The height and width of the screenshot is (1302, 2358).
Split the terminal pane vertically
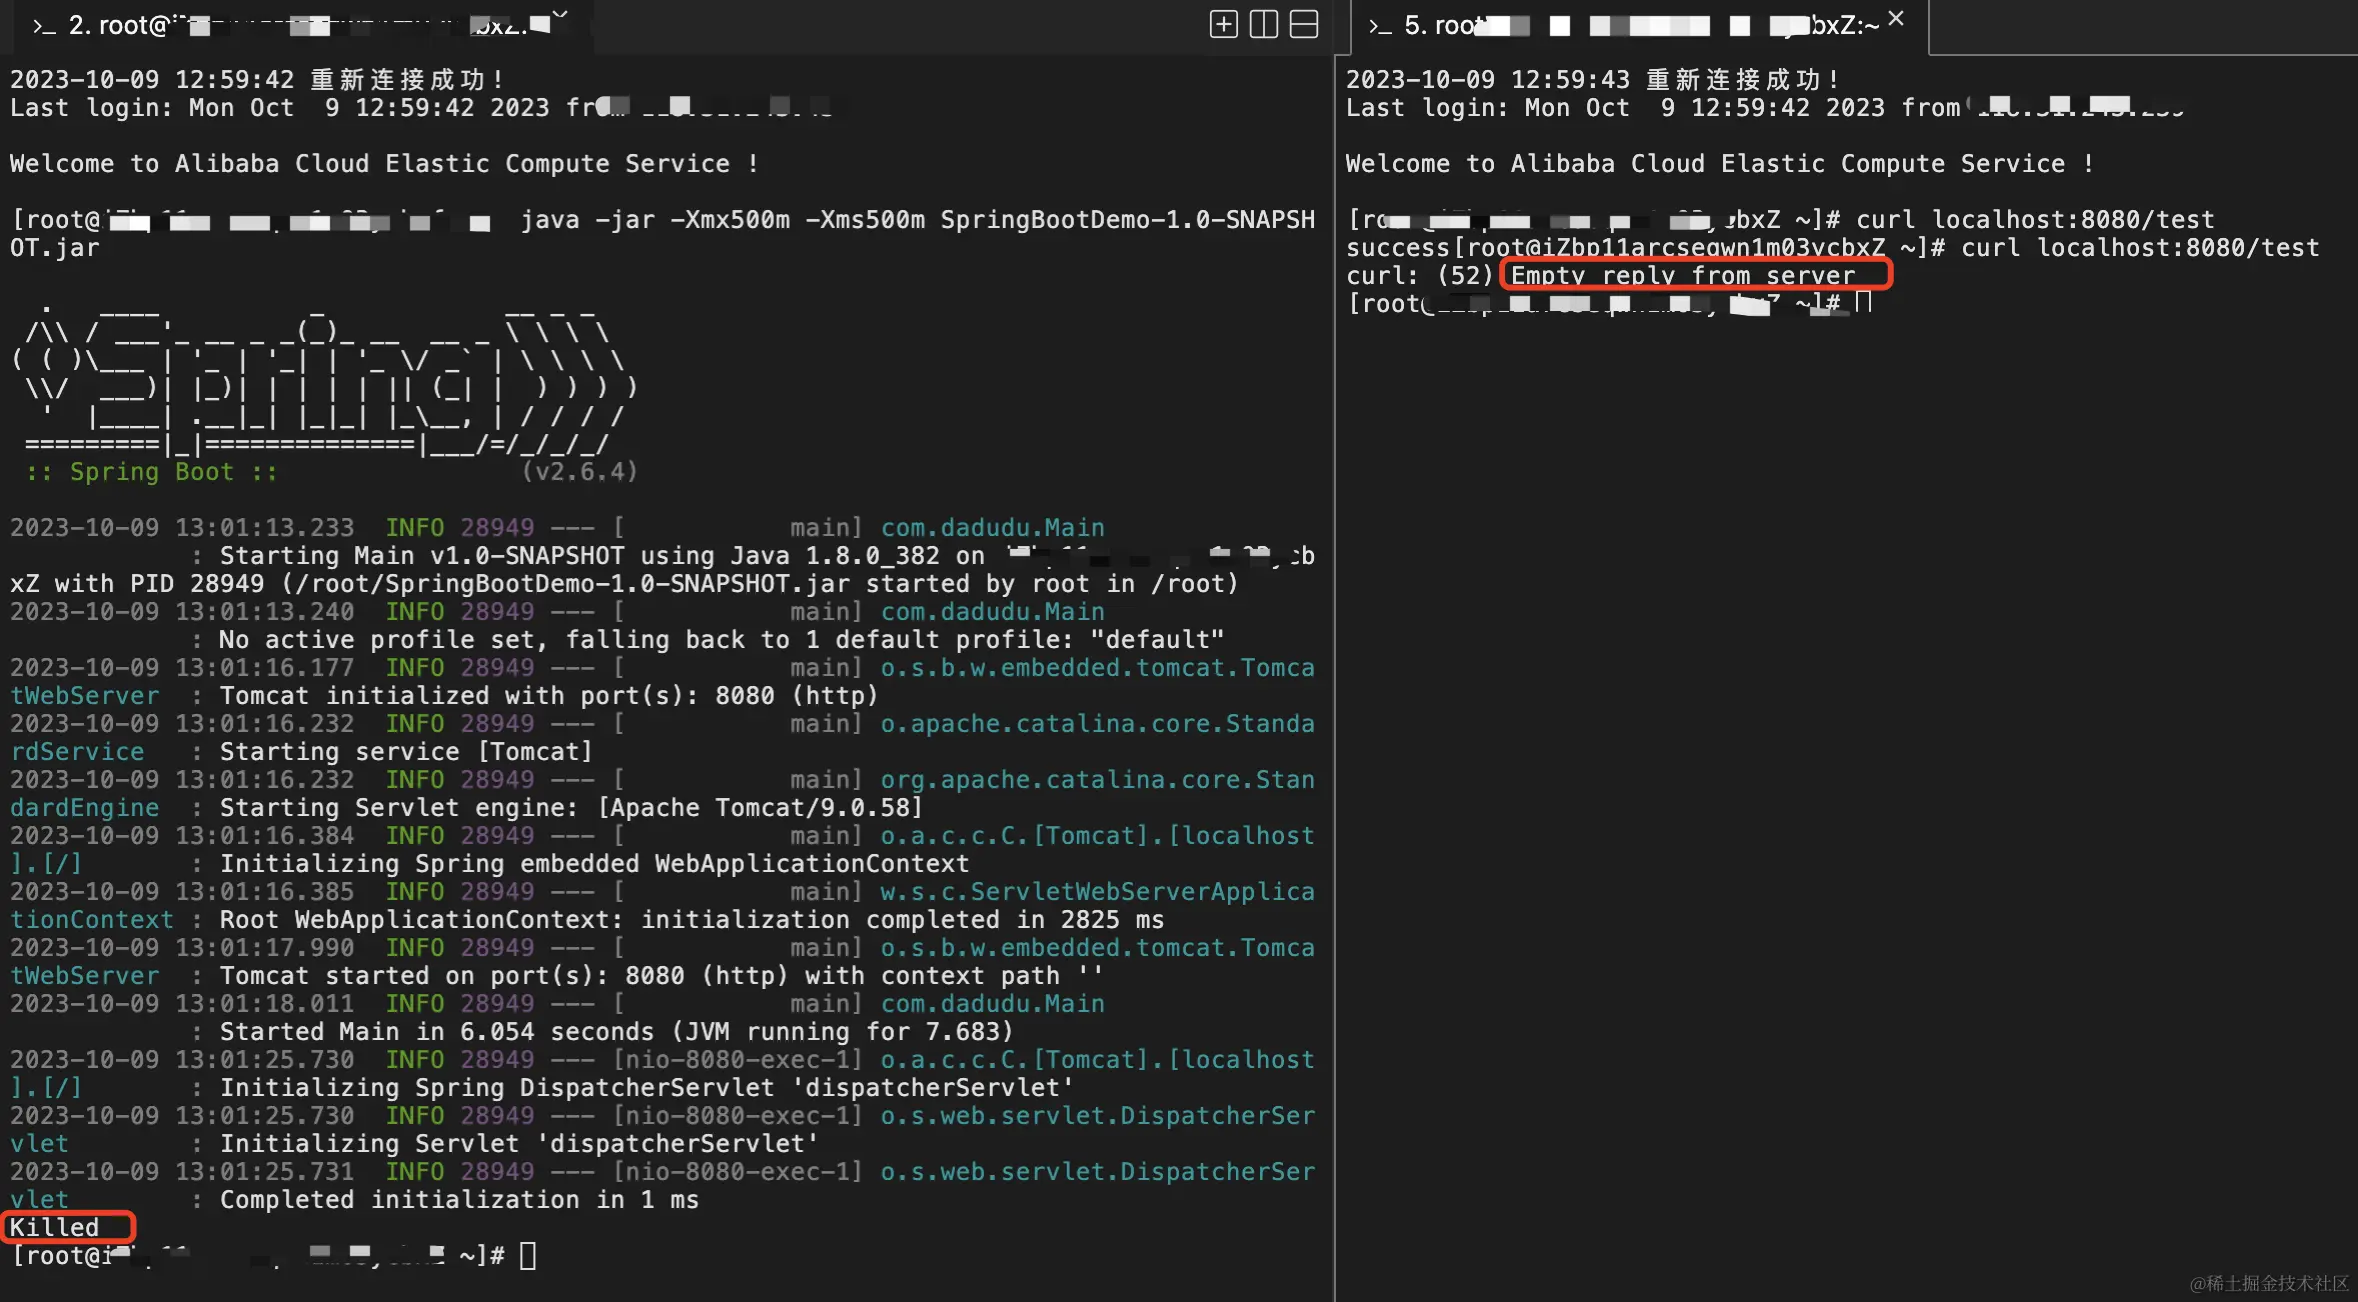[1263, 25]
